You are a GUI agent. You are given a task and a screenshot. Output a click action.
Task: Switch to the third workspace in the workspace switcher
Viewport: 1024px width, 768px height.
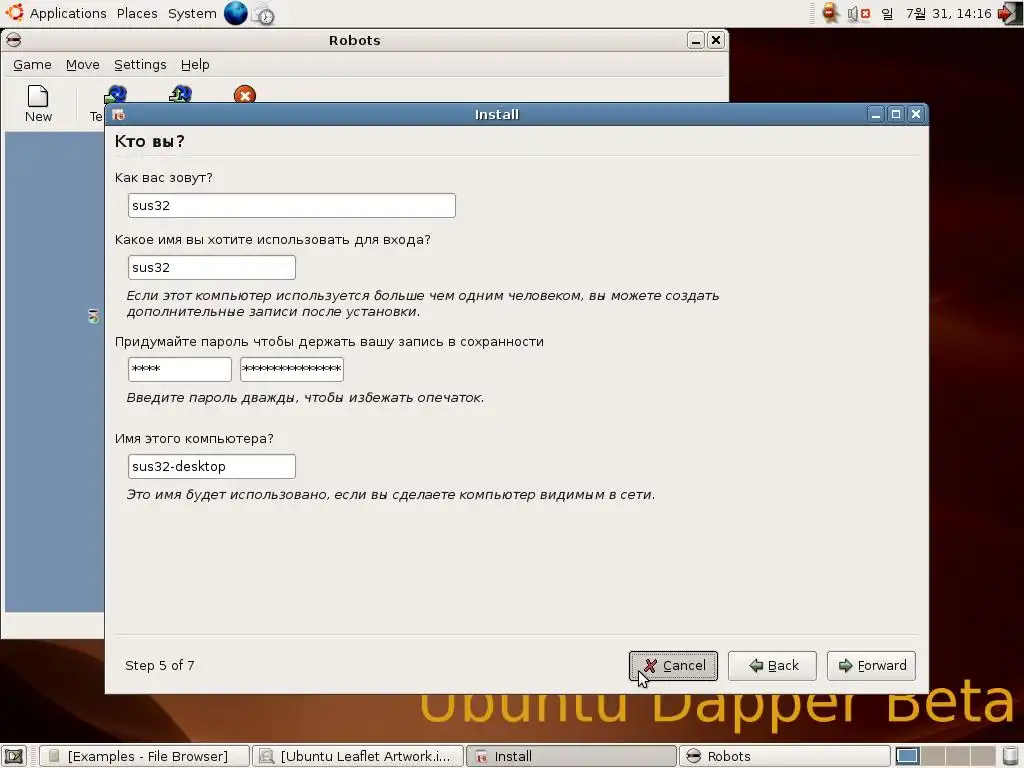tap(957, 756)
